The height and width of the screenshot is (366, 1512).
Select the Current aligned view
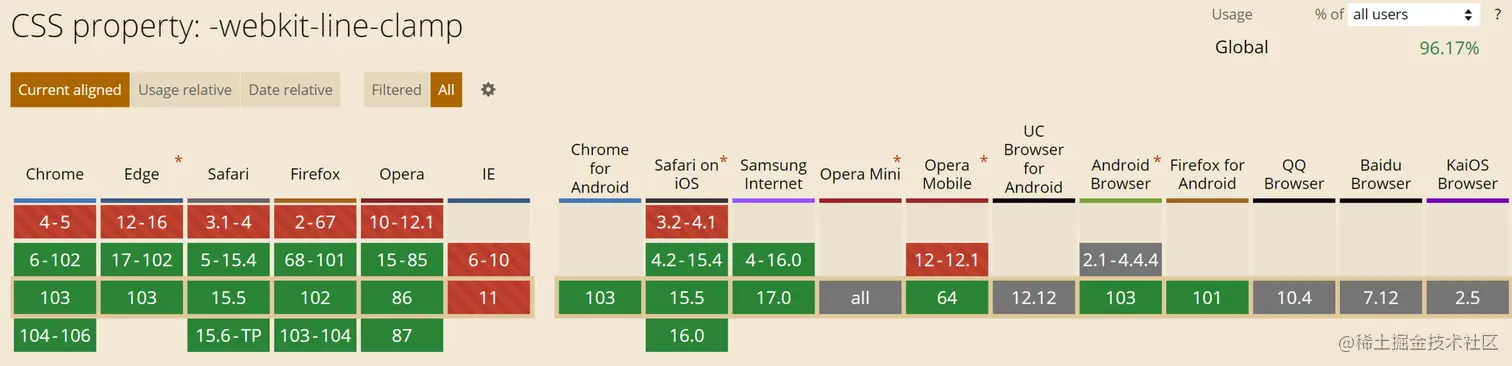70,89
